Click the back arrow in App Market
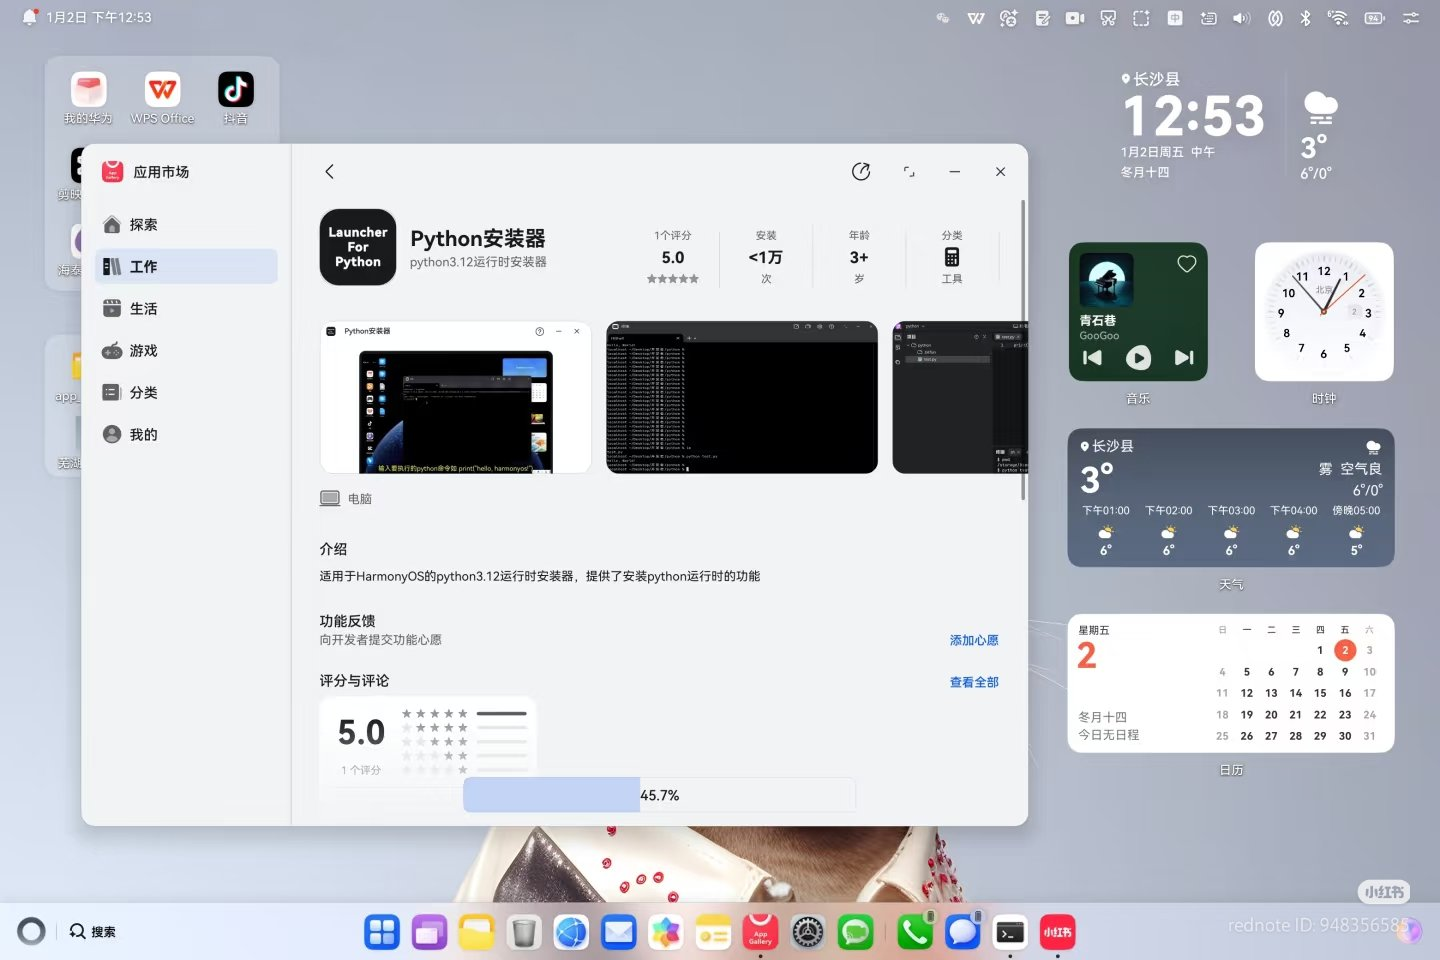This screenshot has width=1440, height=960. pyautogui.click(x=329, y=172)
